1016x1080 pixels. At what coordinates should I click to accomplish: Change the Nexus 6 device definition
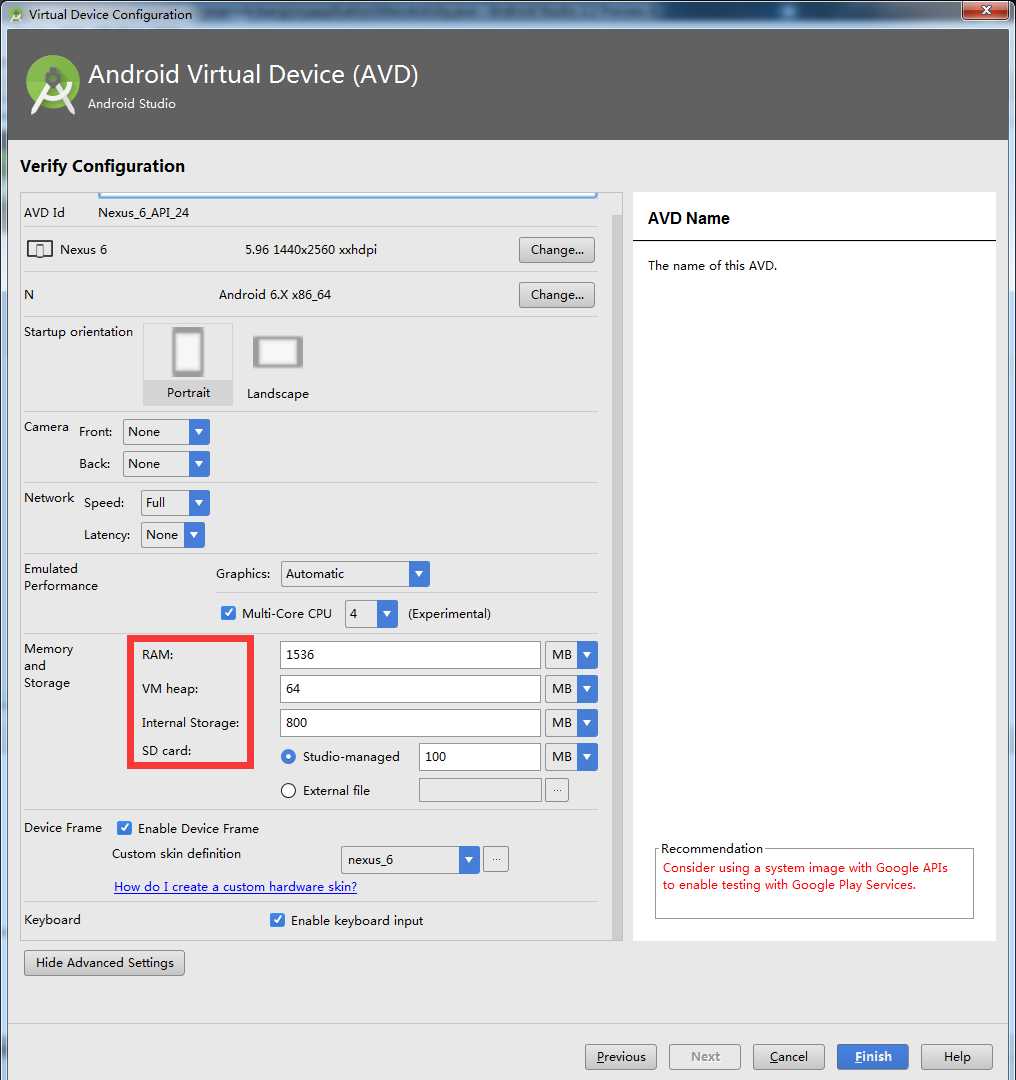click(557, 250)
